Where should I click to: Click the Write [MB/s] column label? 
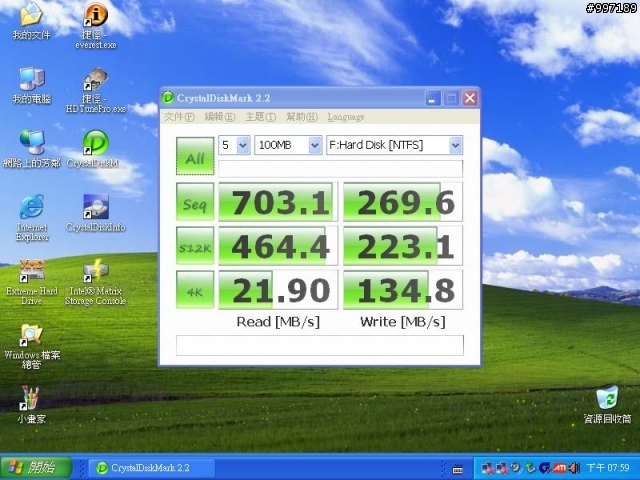(403, 322)
